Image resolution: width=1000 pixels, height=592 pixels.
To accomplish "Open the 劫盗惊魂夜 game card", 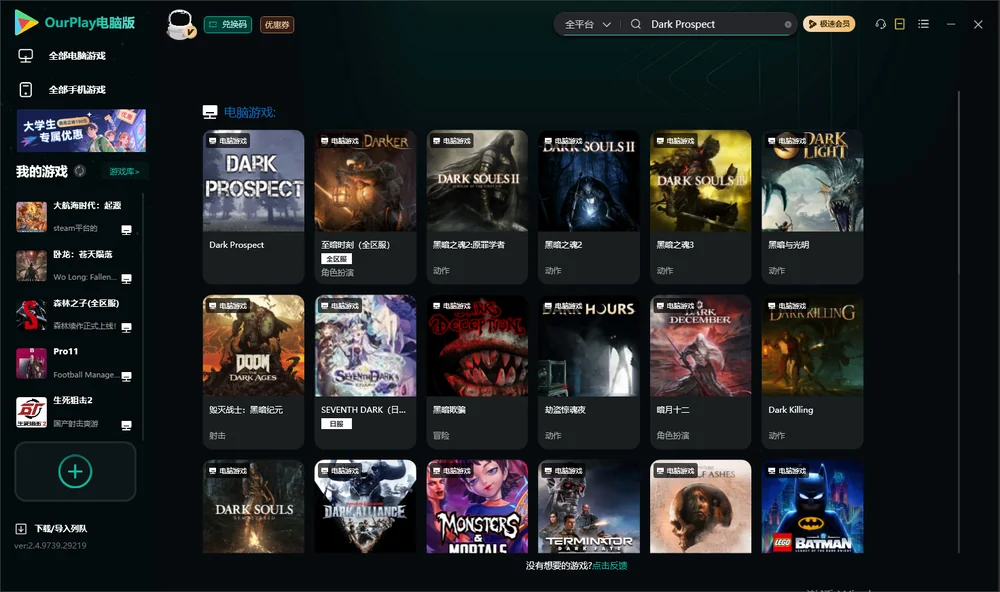I will click(589, 372).
